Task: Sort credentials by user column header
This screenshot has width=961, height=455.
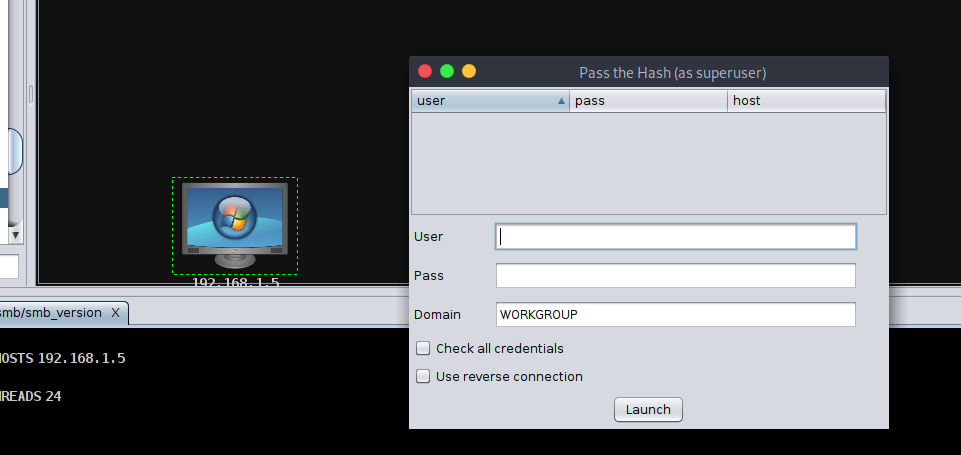Action: [490, 101]
